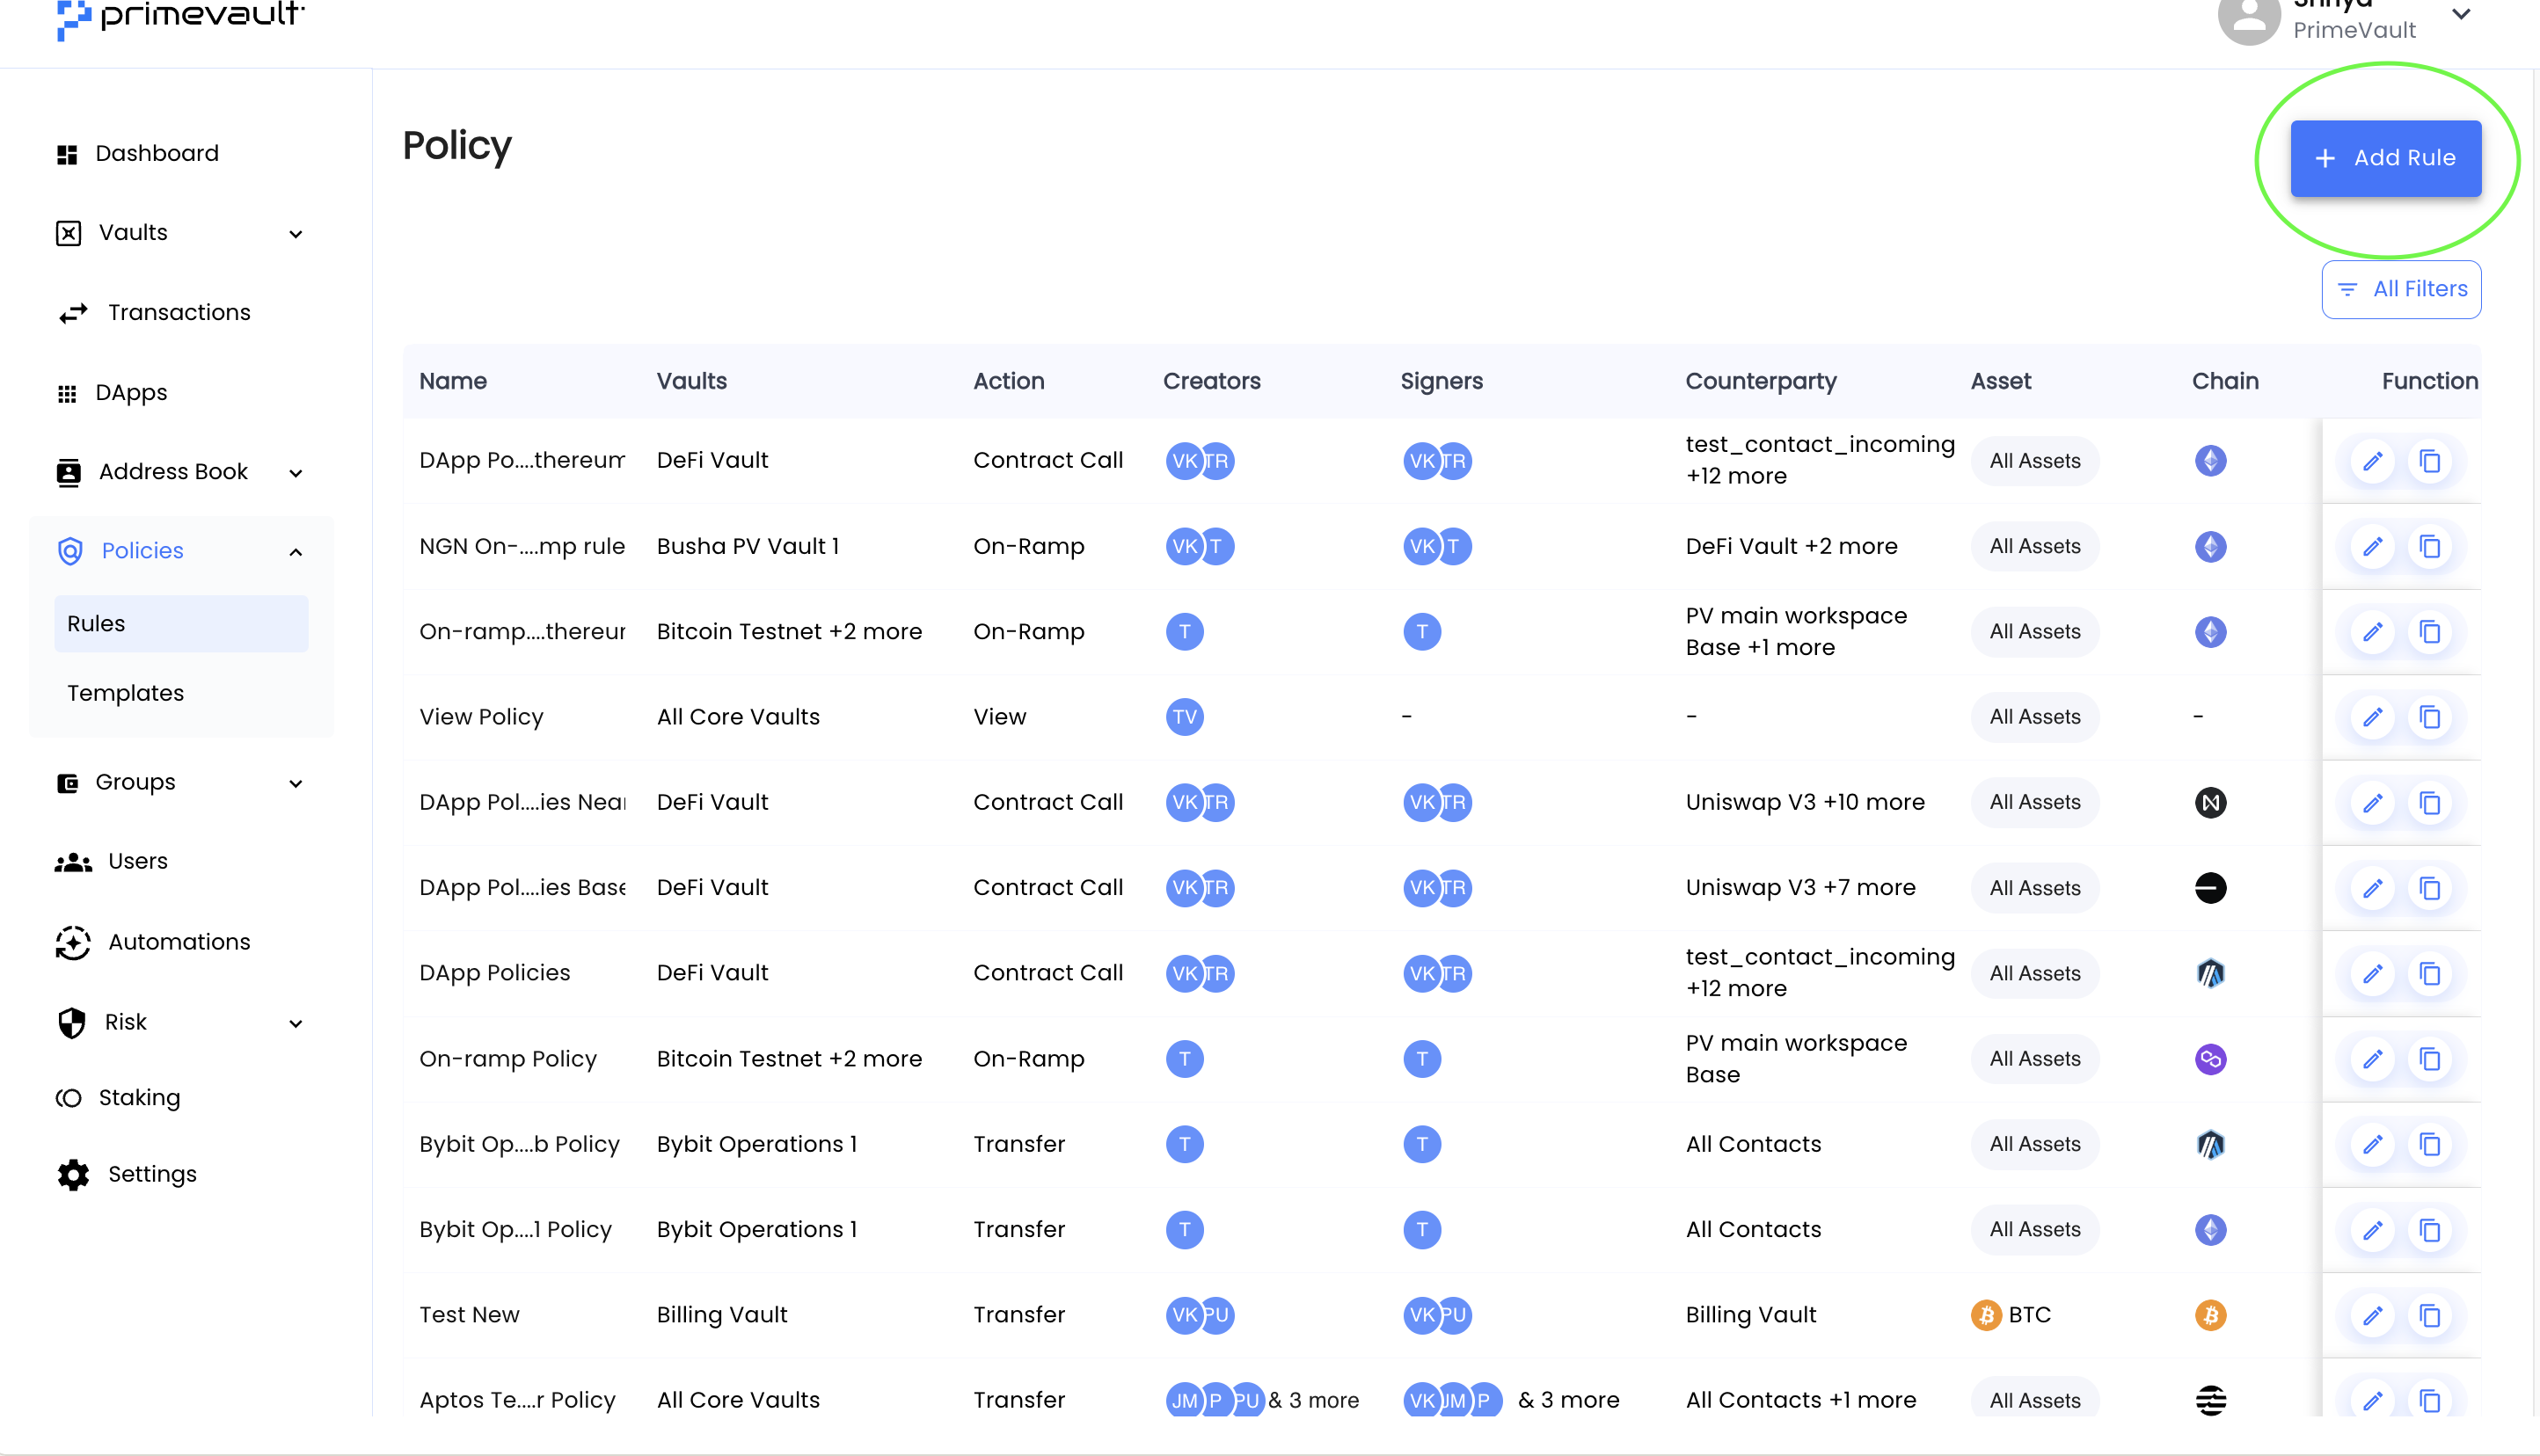Image resolution: width=2540 pixels, height=1456 pixels.
Task: Click '& 3 more' in Aptos creators
Action: (x=1313, y=1400)
